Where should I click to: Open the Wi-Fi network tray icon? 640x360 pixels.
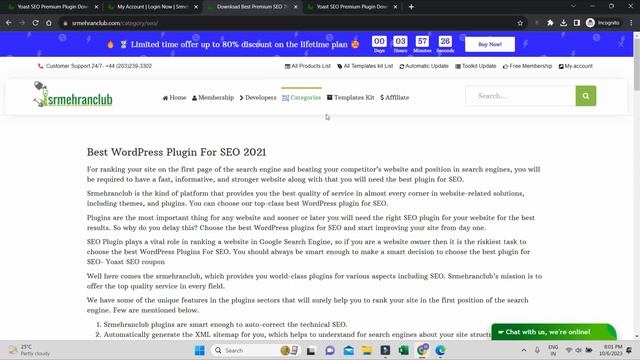click(569, 350)
